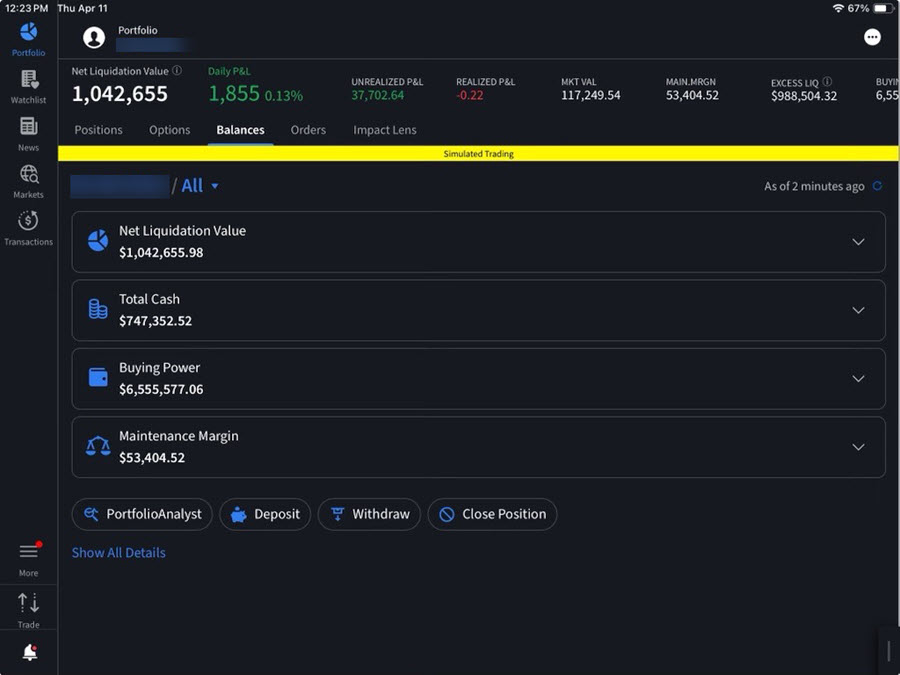Open notifications bell icon
Image resolution: width=900 pixels, height=675 pixels.
click(x=30, y=652)
